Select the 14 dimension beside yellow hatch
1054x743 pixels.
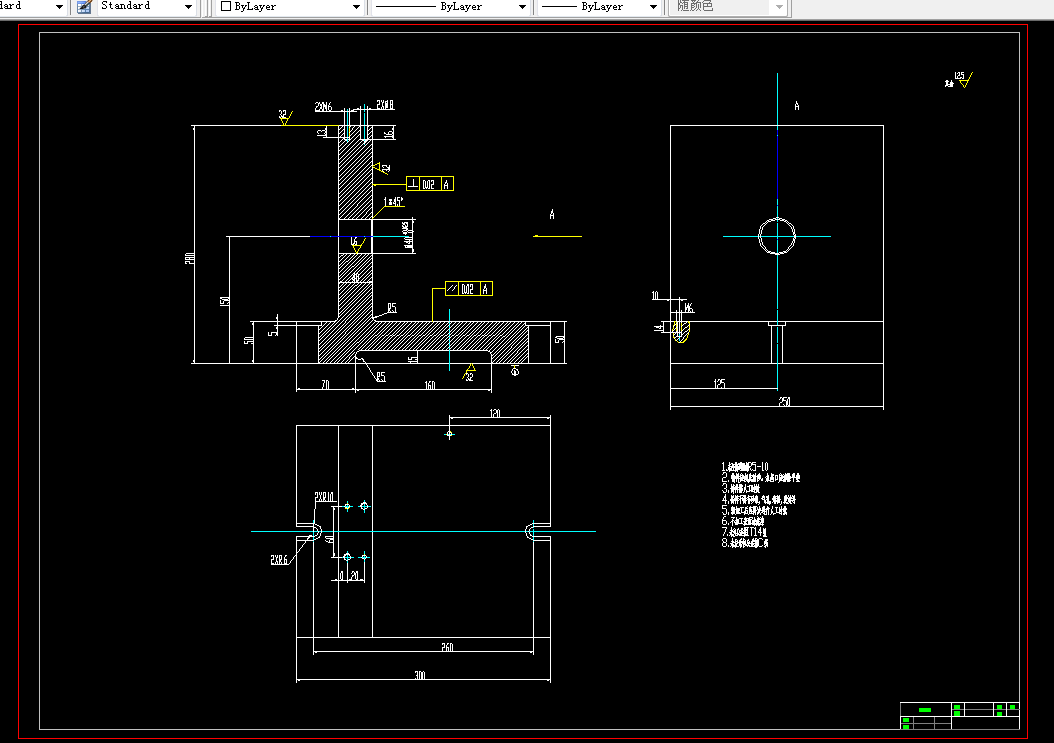(658, 327)
